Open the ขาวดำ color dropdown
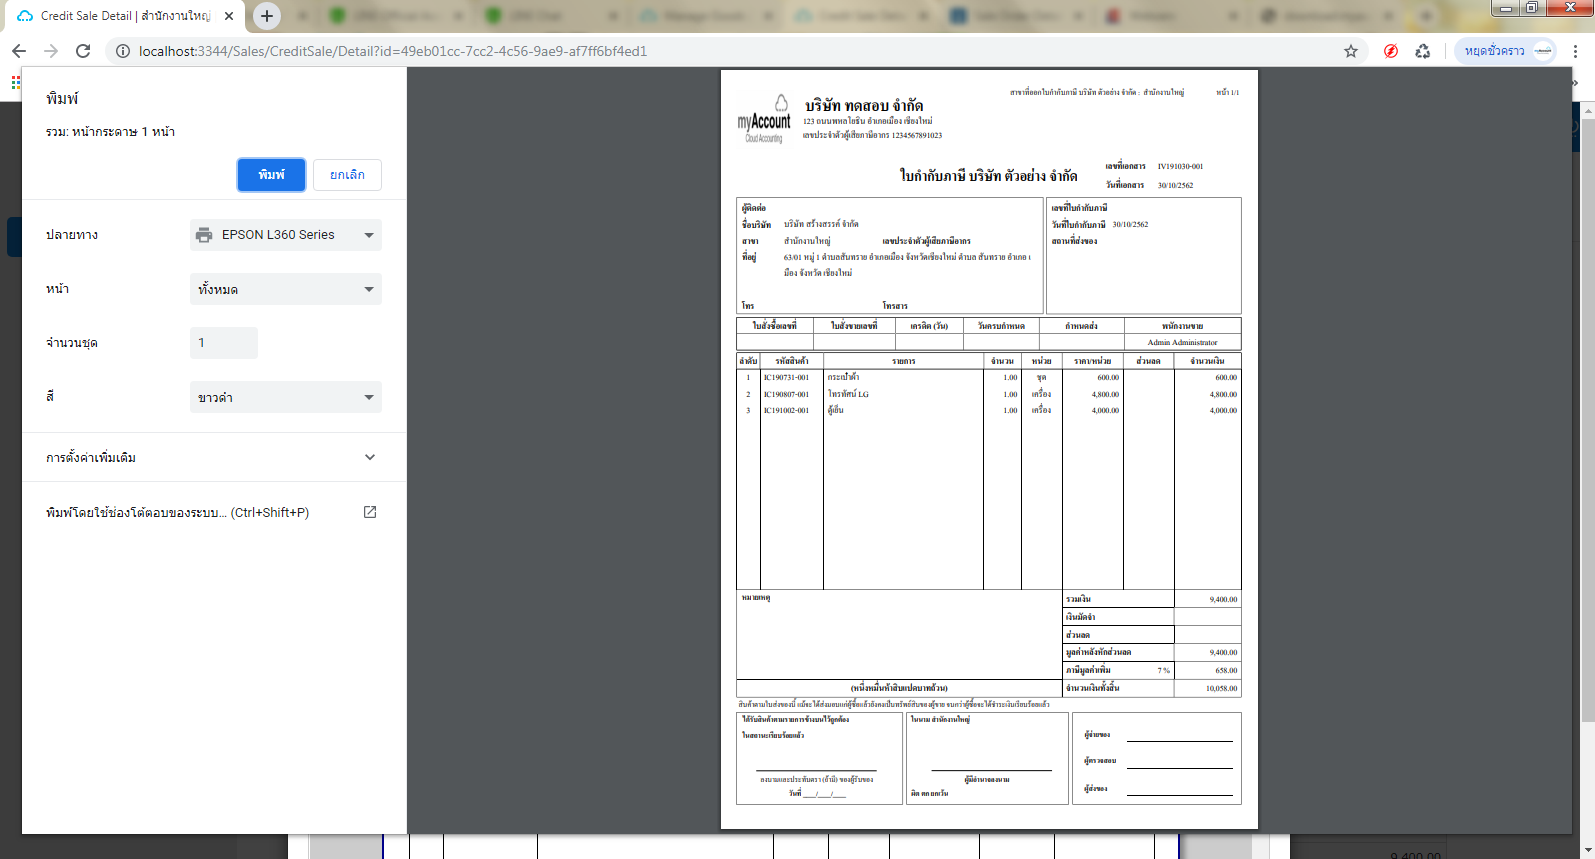Image resolution: width=1595 pixels, height=859 pixels. 286,397
